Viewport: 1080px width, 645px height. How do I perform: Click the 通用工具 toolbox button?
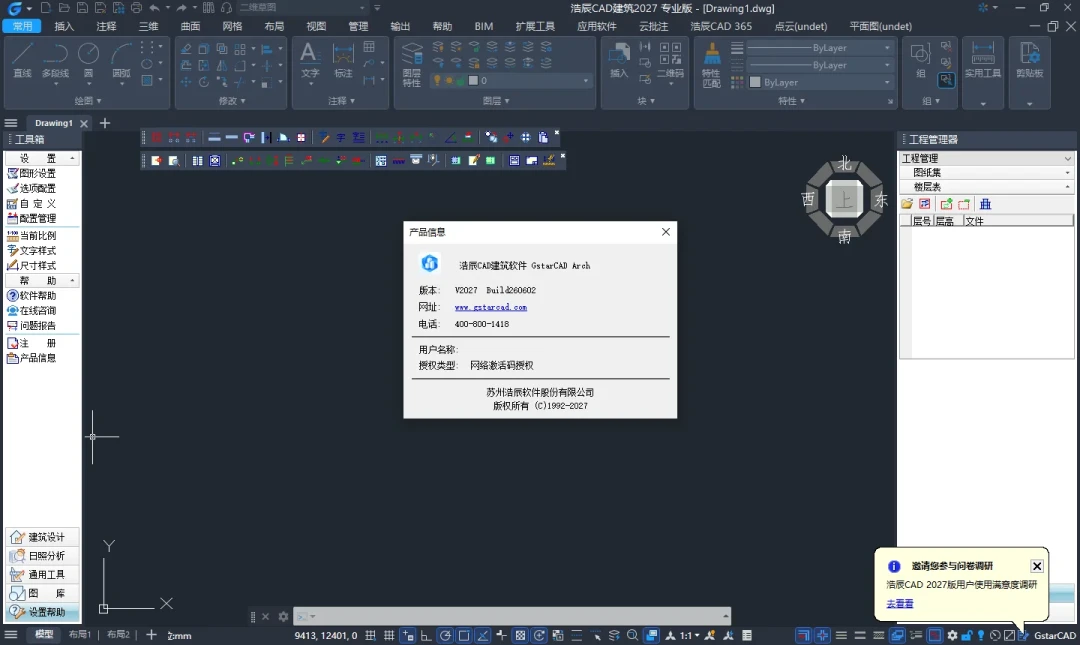pyautogui.click(x=43, y=574)
